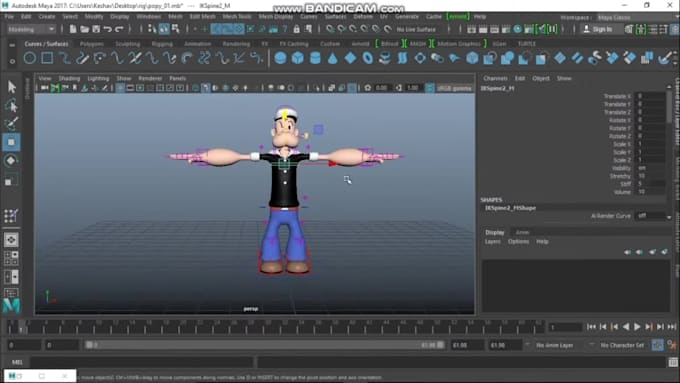Image resolution: width=680 pixels, height=383 pixels.
Task: Click the Save Scene icon
Action: [x=96, y=29]
